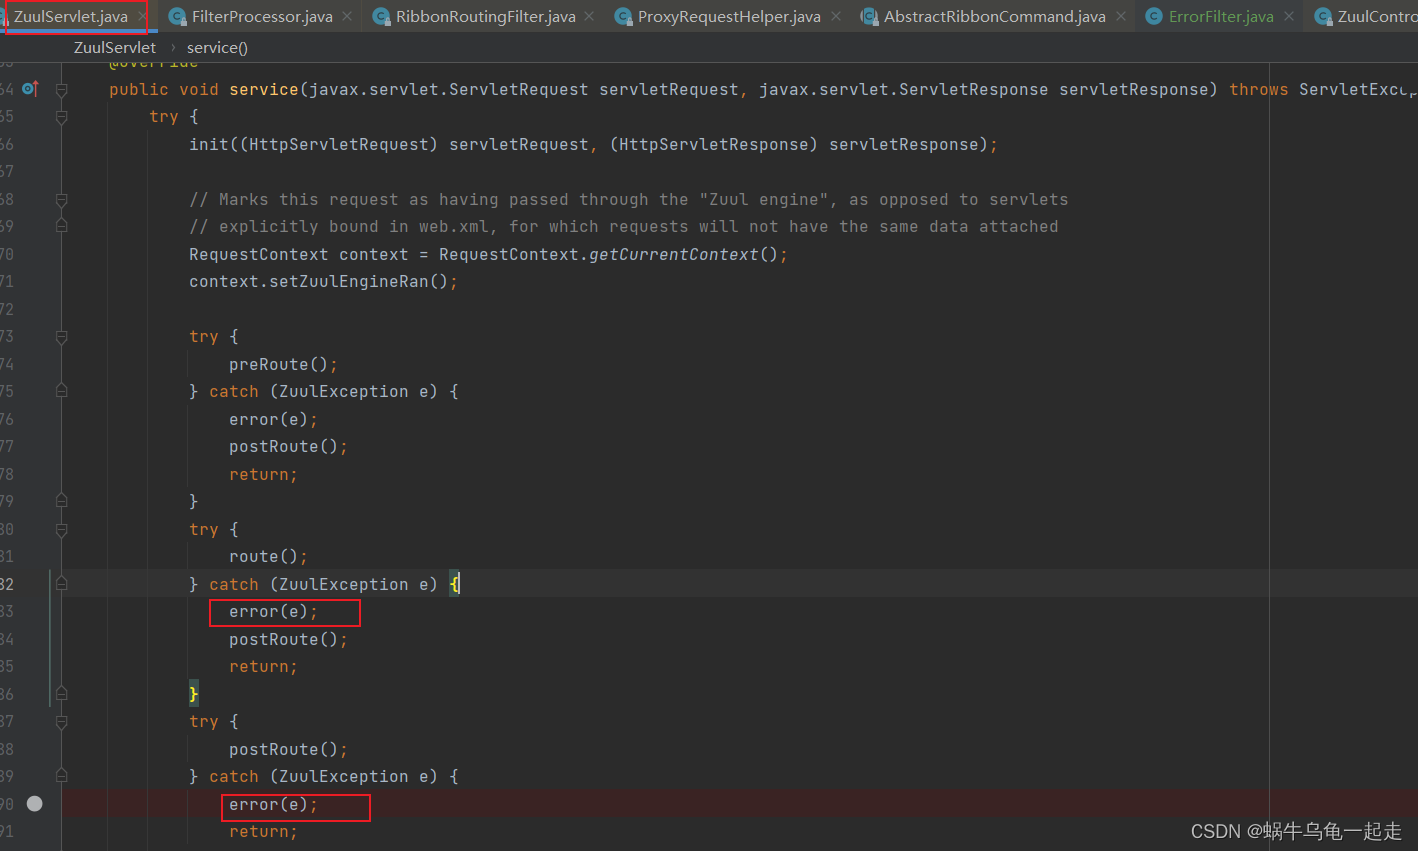Collapse the outer try block below service signature
This screenshot has height=851, width=1418.
point(62,117)
